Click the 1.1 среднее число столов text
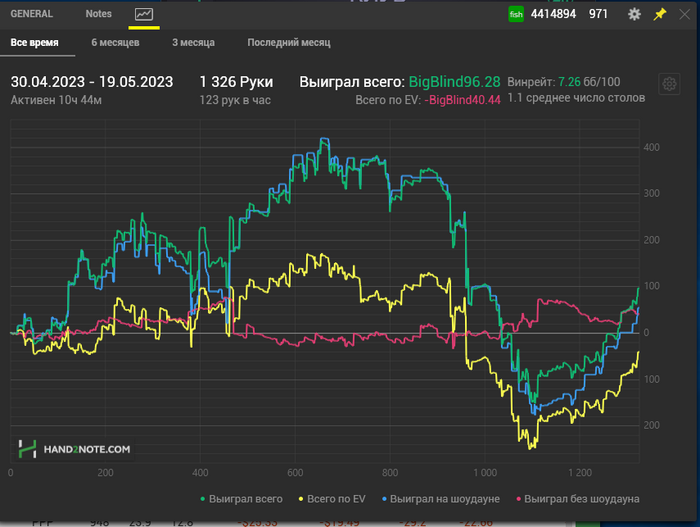The image size is (700, 527). [576, 98]
